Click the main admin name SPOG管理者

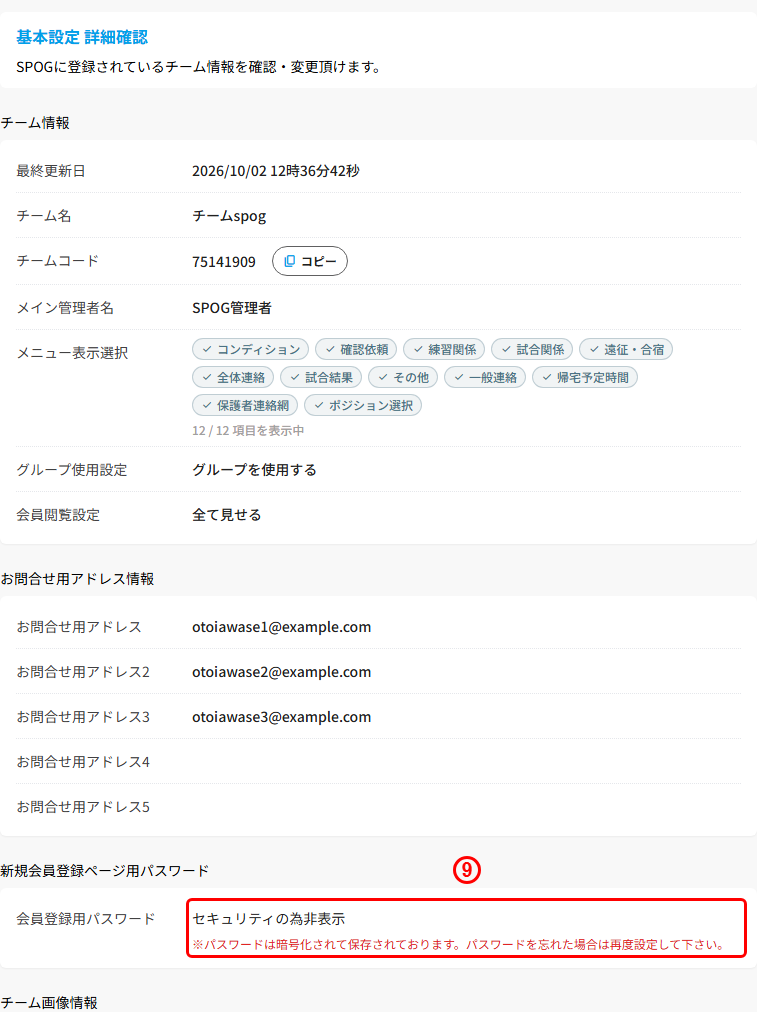[232, 308]
